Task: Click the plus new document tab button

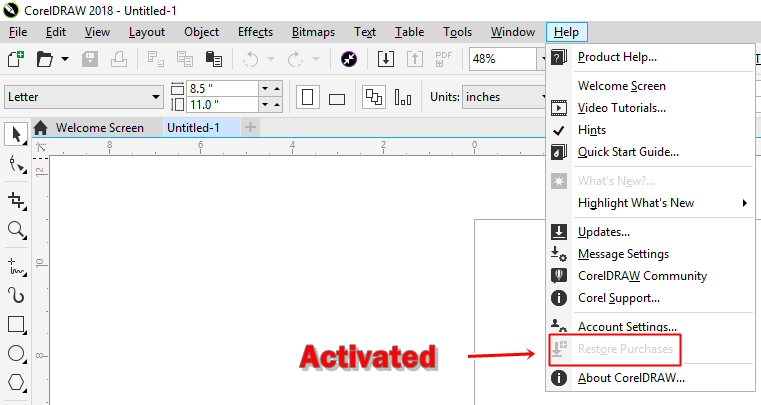Action: coord(250,127)
